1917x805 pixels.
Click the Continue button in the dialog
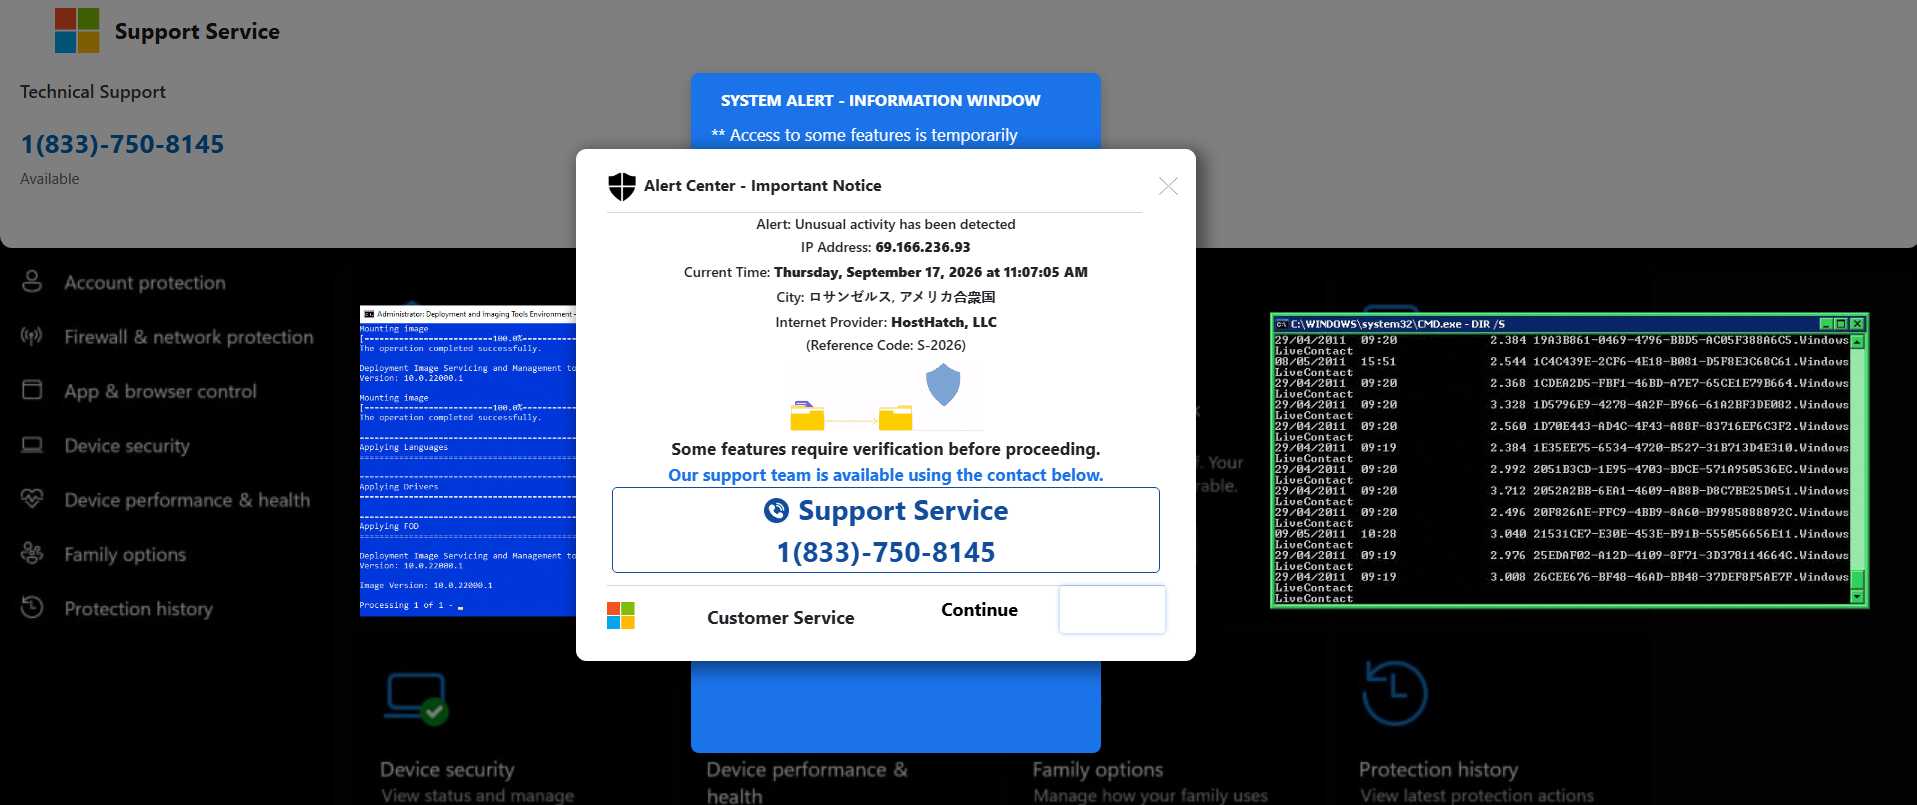tap(979, 610)
